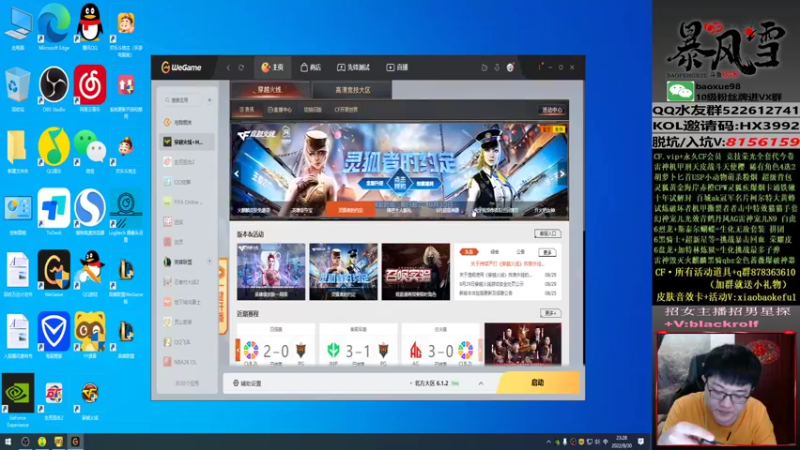Open the 3-1 match result card

[x=358, y=344]
